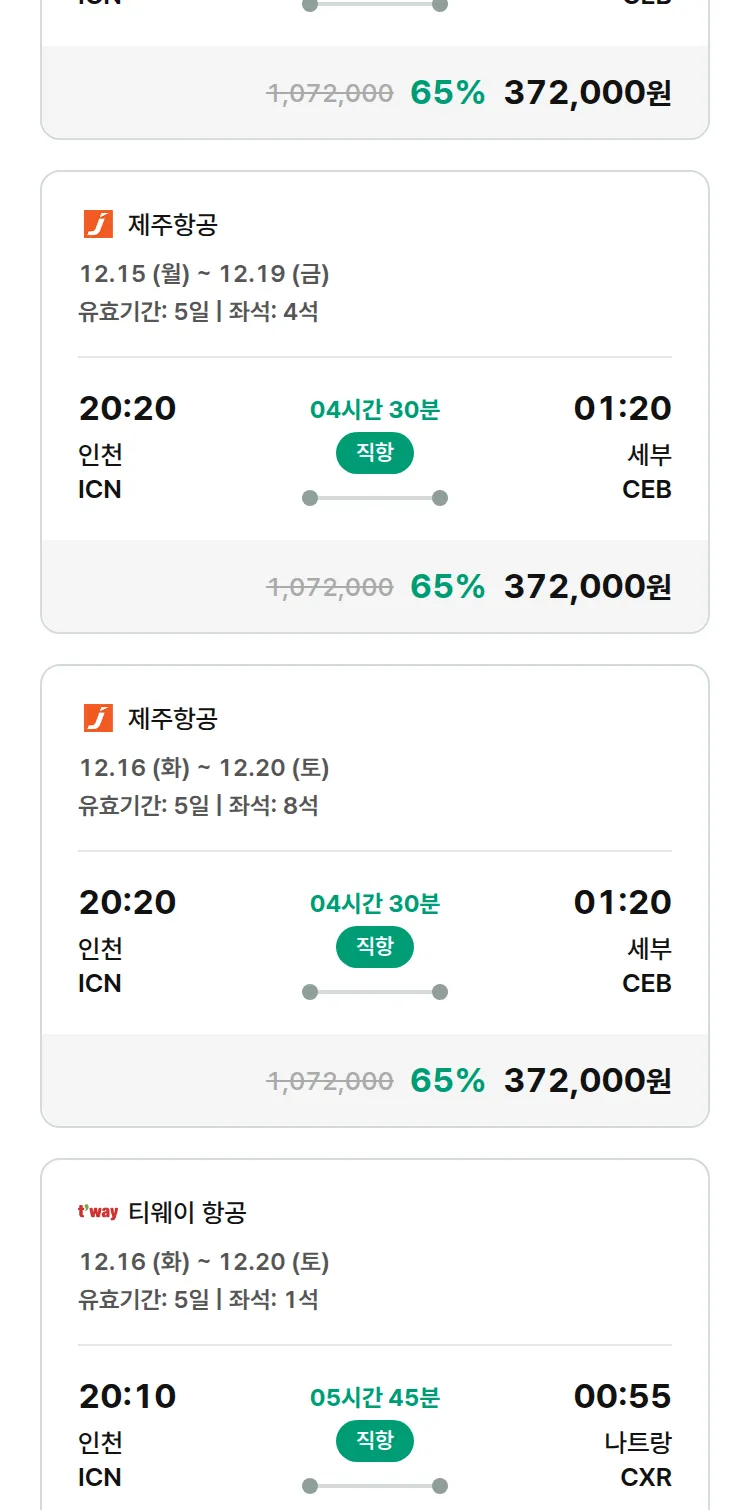
Task: Click the Jeju Air logo on the 12.16 flight
Action: pos(98,718)
